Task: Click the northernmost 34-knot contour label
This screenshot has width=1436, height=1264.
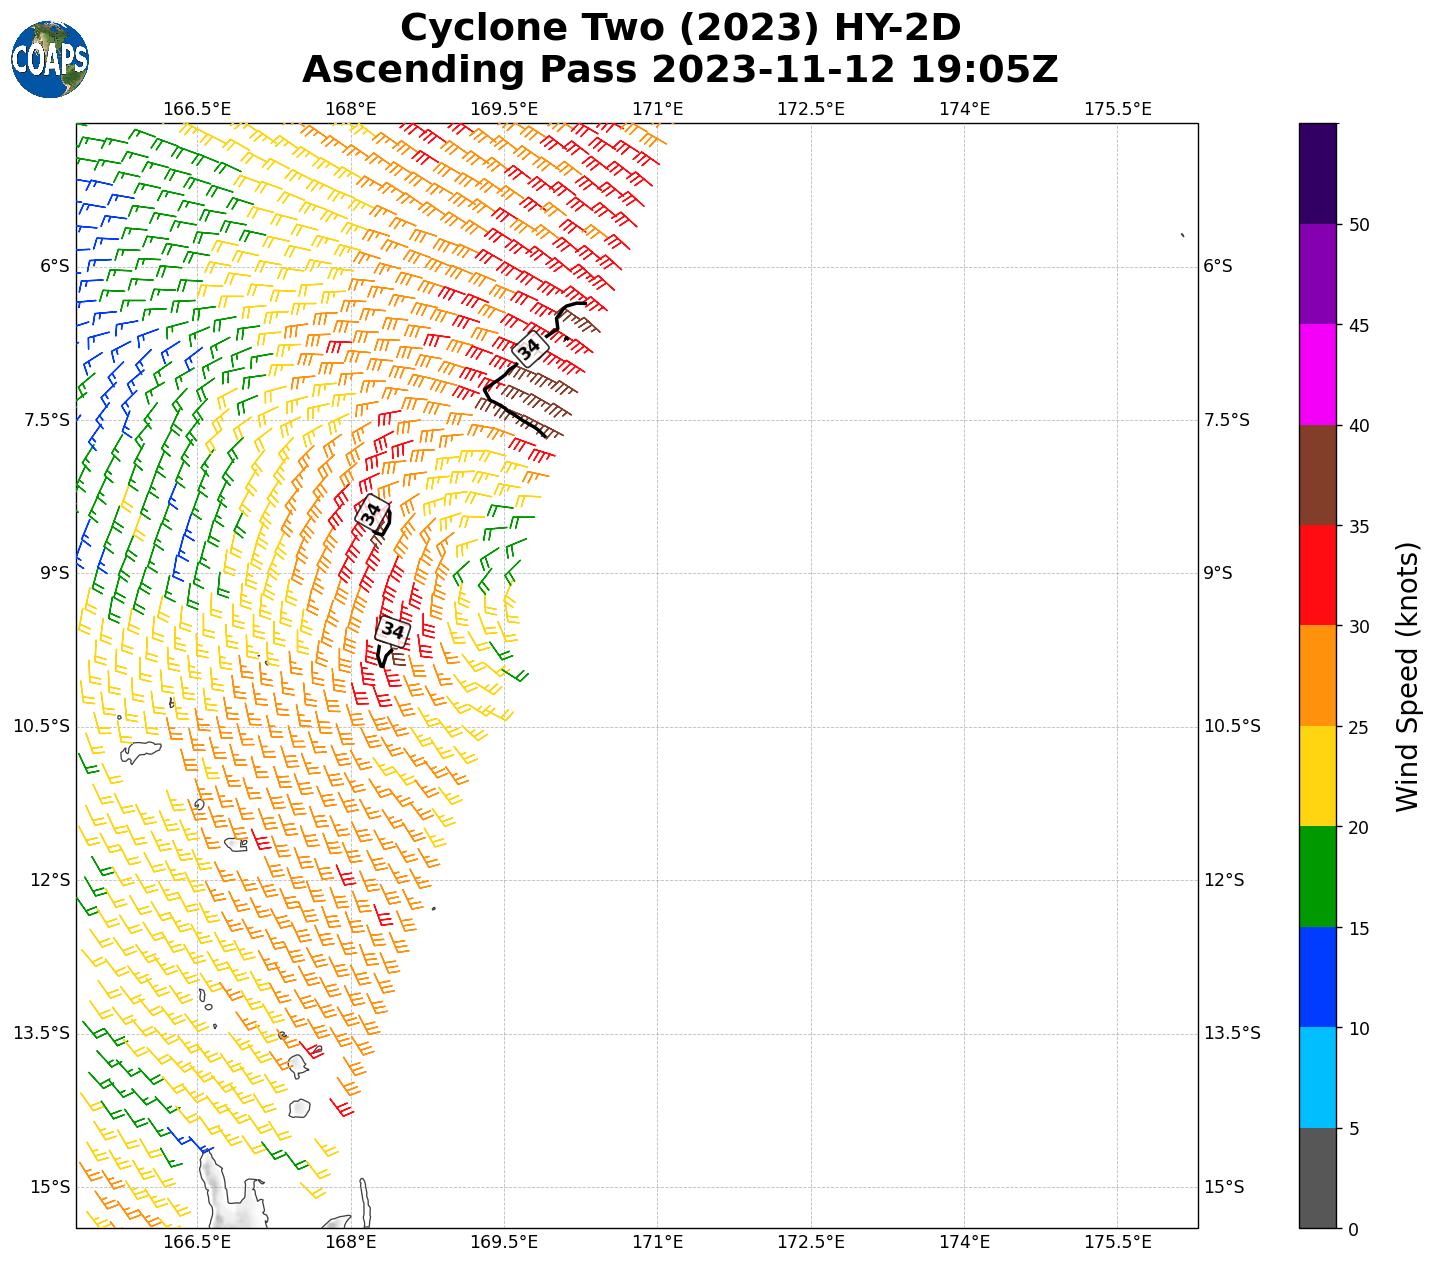Action: (x=528, y=349)
